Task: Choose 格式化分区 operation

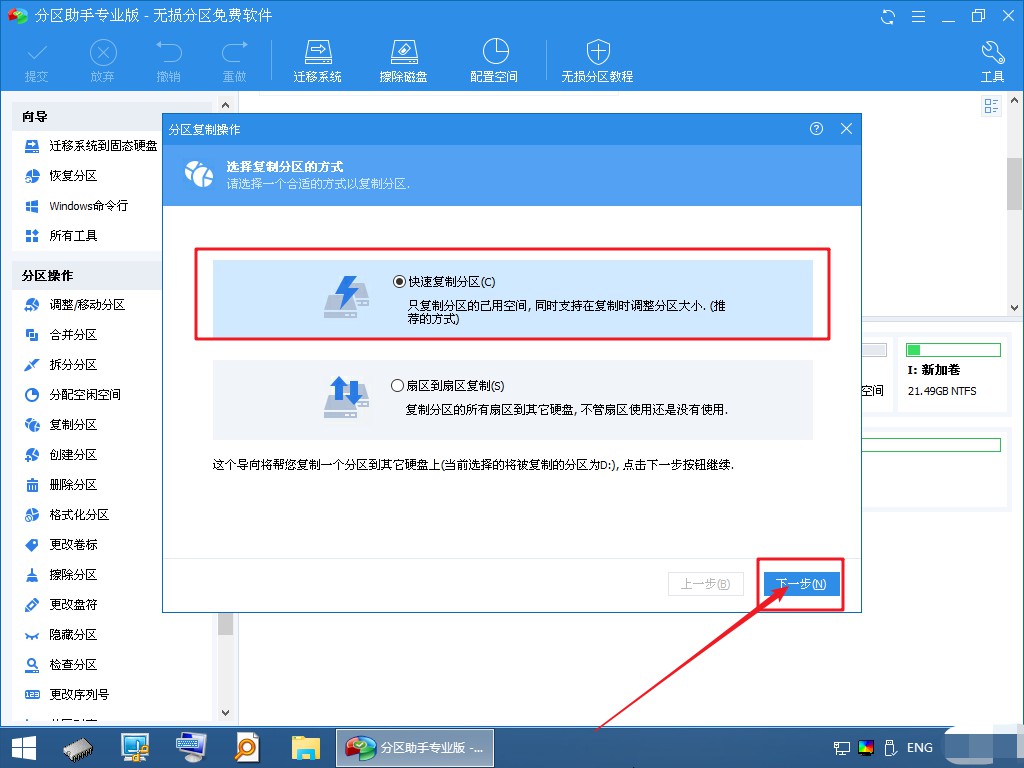Action: (67, 515)
